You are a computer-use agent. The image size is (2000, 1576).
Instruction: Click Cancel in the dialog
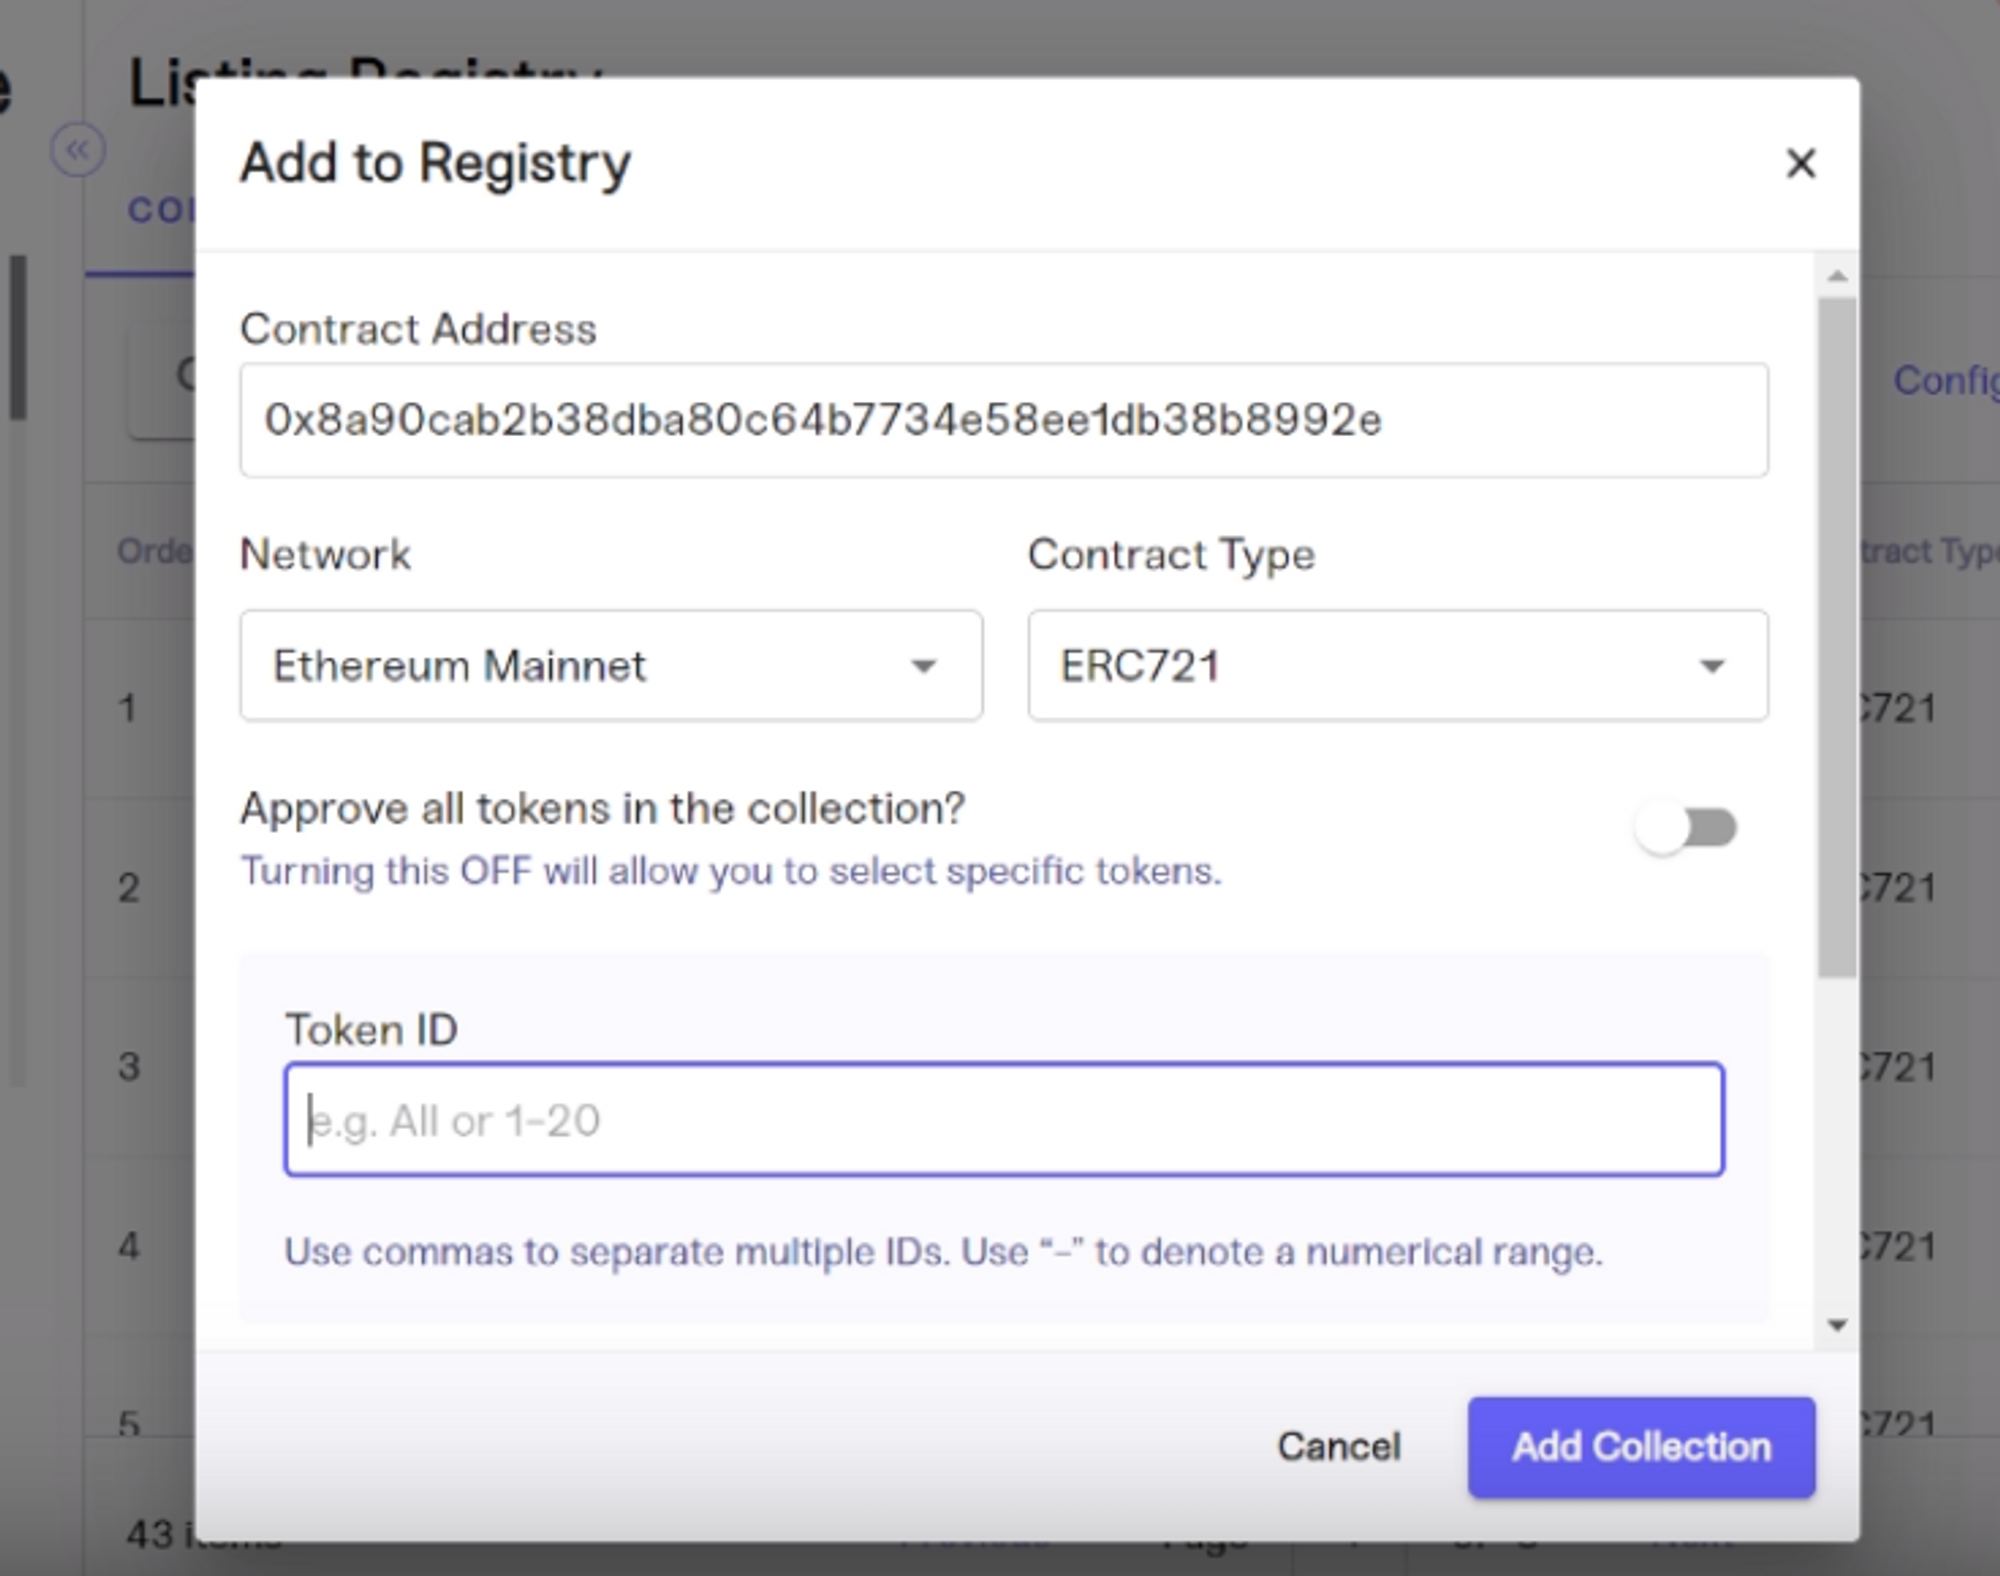click(1338, 1447)
